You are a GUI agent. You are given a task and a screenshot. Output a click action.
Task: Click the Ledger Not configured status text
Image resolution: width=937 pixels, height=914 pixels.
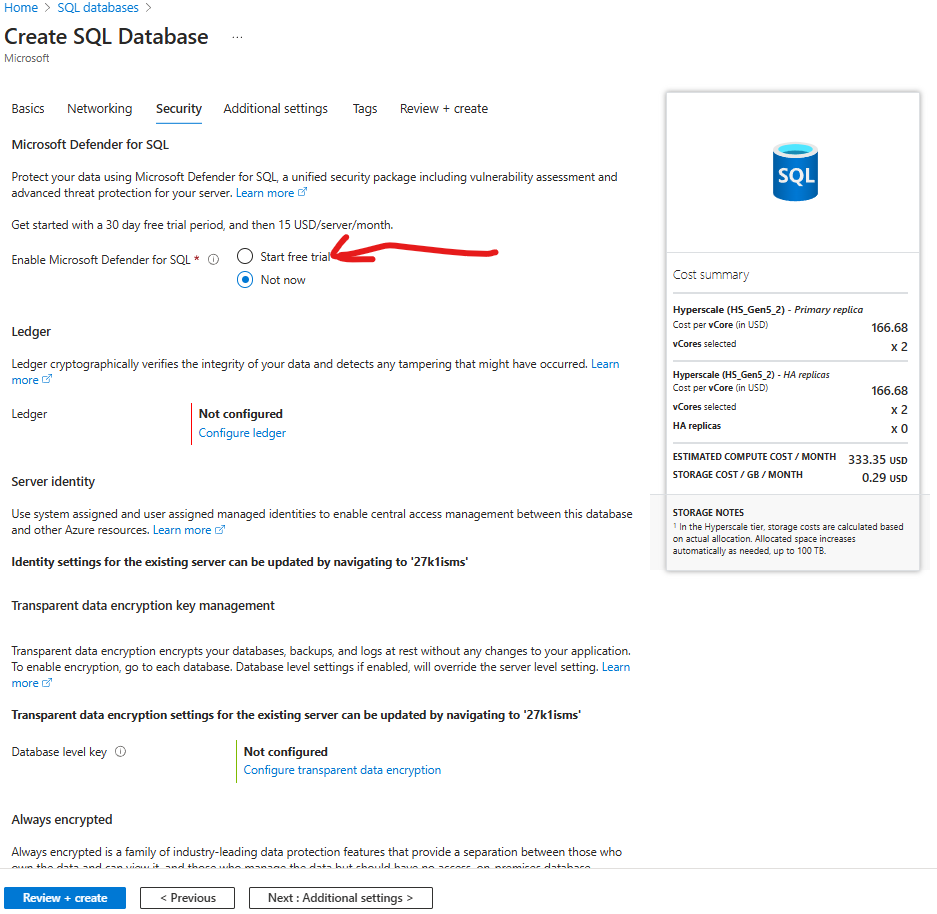tap(241, 414)
